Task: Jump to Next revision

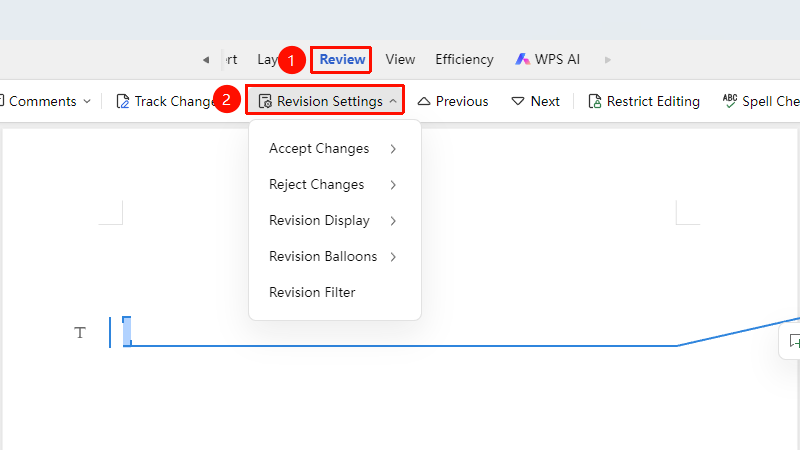Action: 545,101
